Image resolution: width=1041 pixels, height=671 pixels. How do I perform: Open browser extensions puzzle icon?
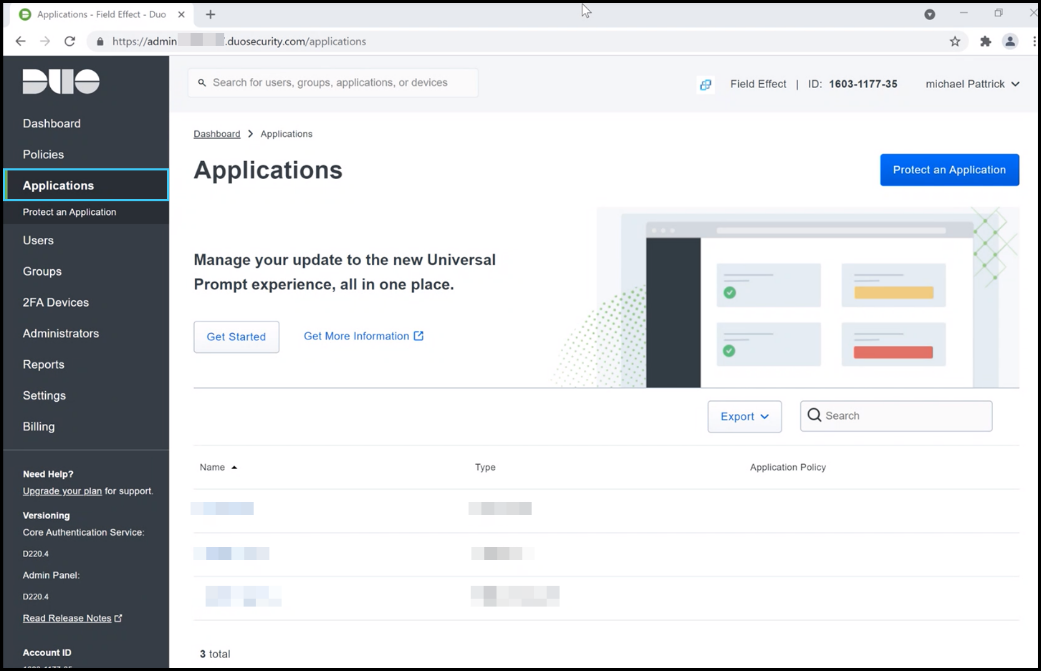(985, 41)
